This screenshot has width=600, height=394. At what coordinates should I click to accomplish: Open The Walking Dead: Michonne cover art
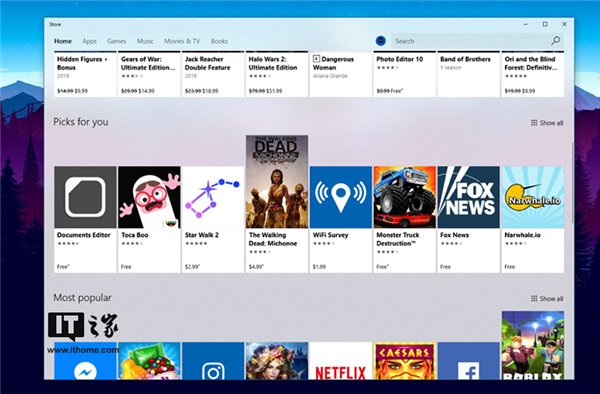click(277, 182)
